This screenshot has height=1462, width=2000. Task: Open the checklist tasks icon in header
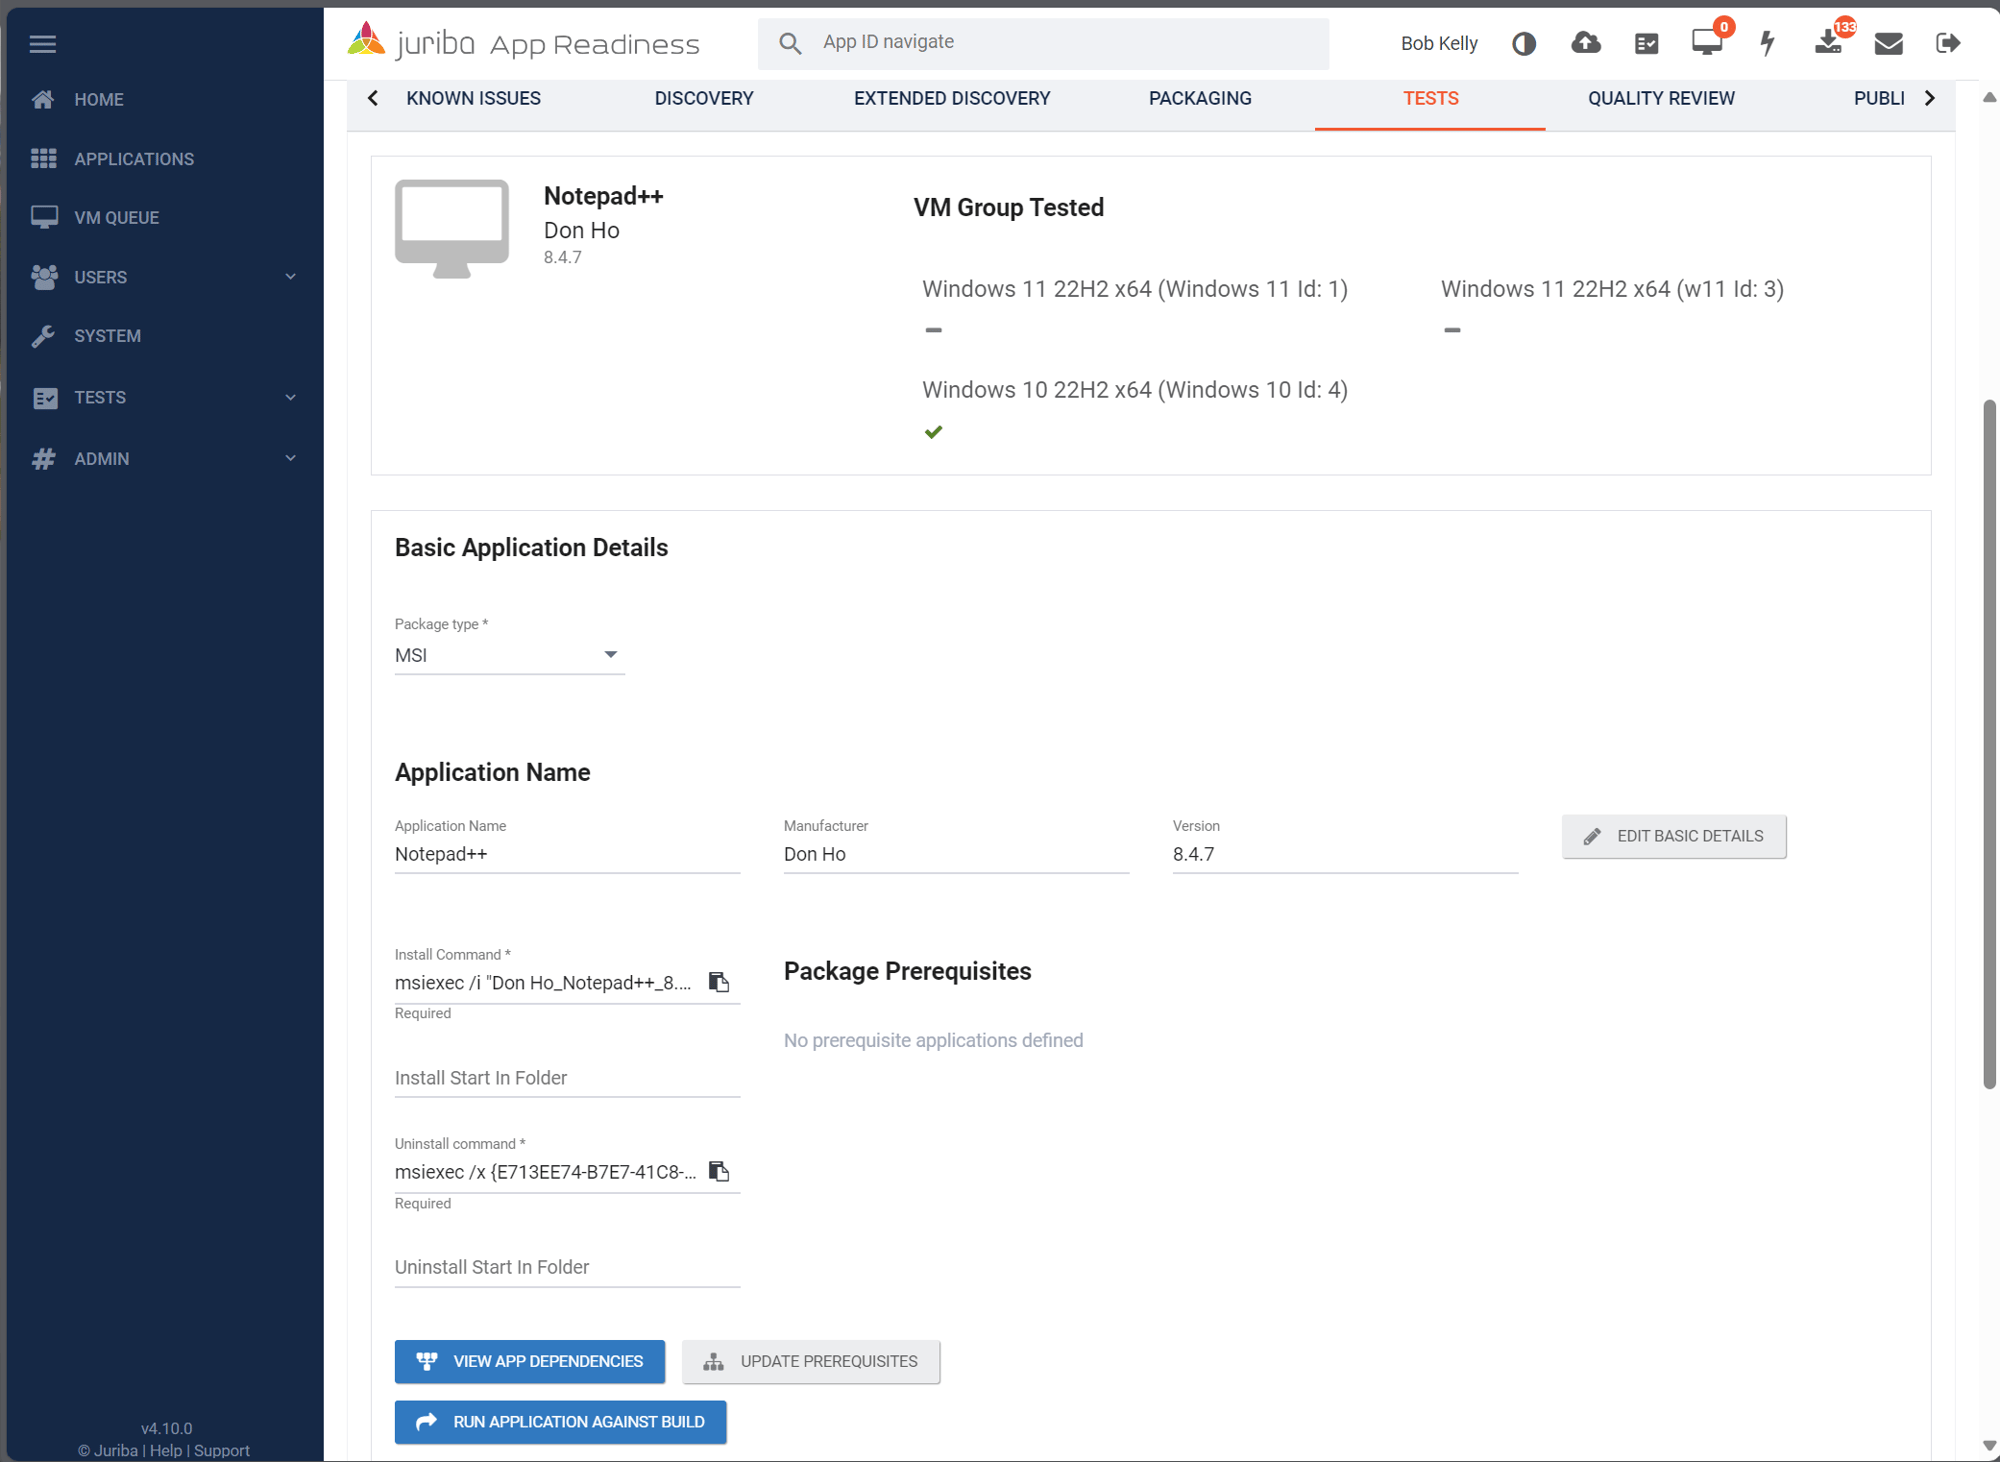tap(1646, 43)
